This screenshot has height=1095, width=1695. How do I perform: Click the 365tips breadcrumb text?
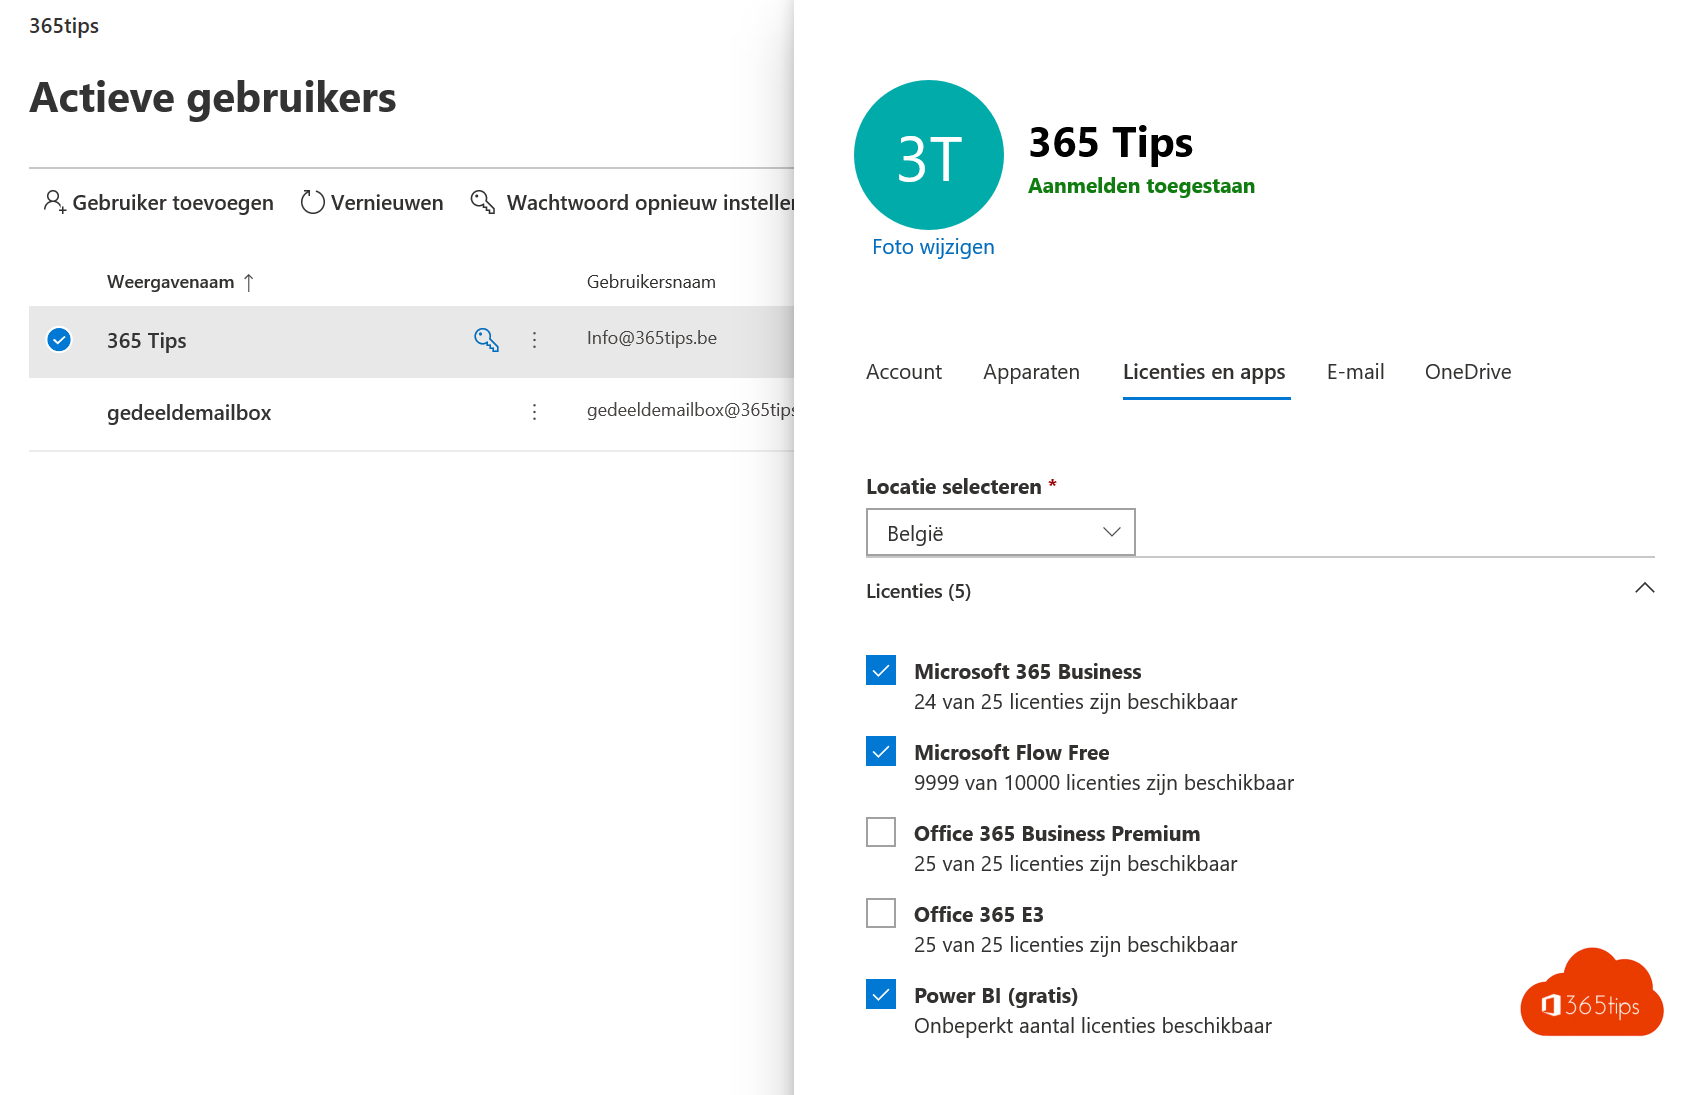[64, 26]
